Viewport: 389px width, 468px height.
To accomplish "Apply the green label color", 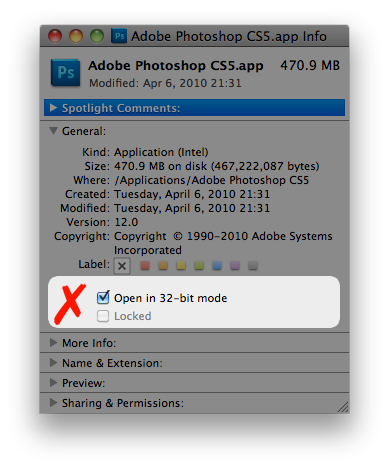I will (x=199, y=266).
